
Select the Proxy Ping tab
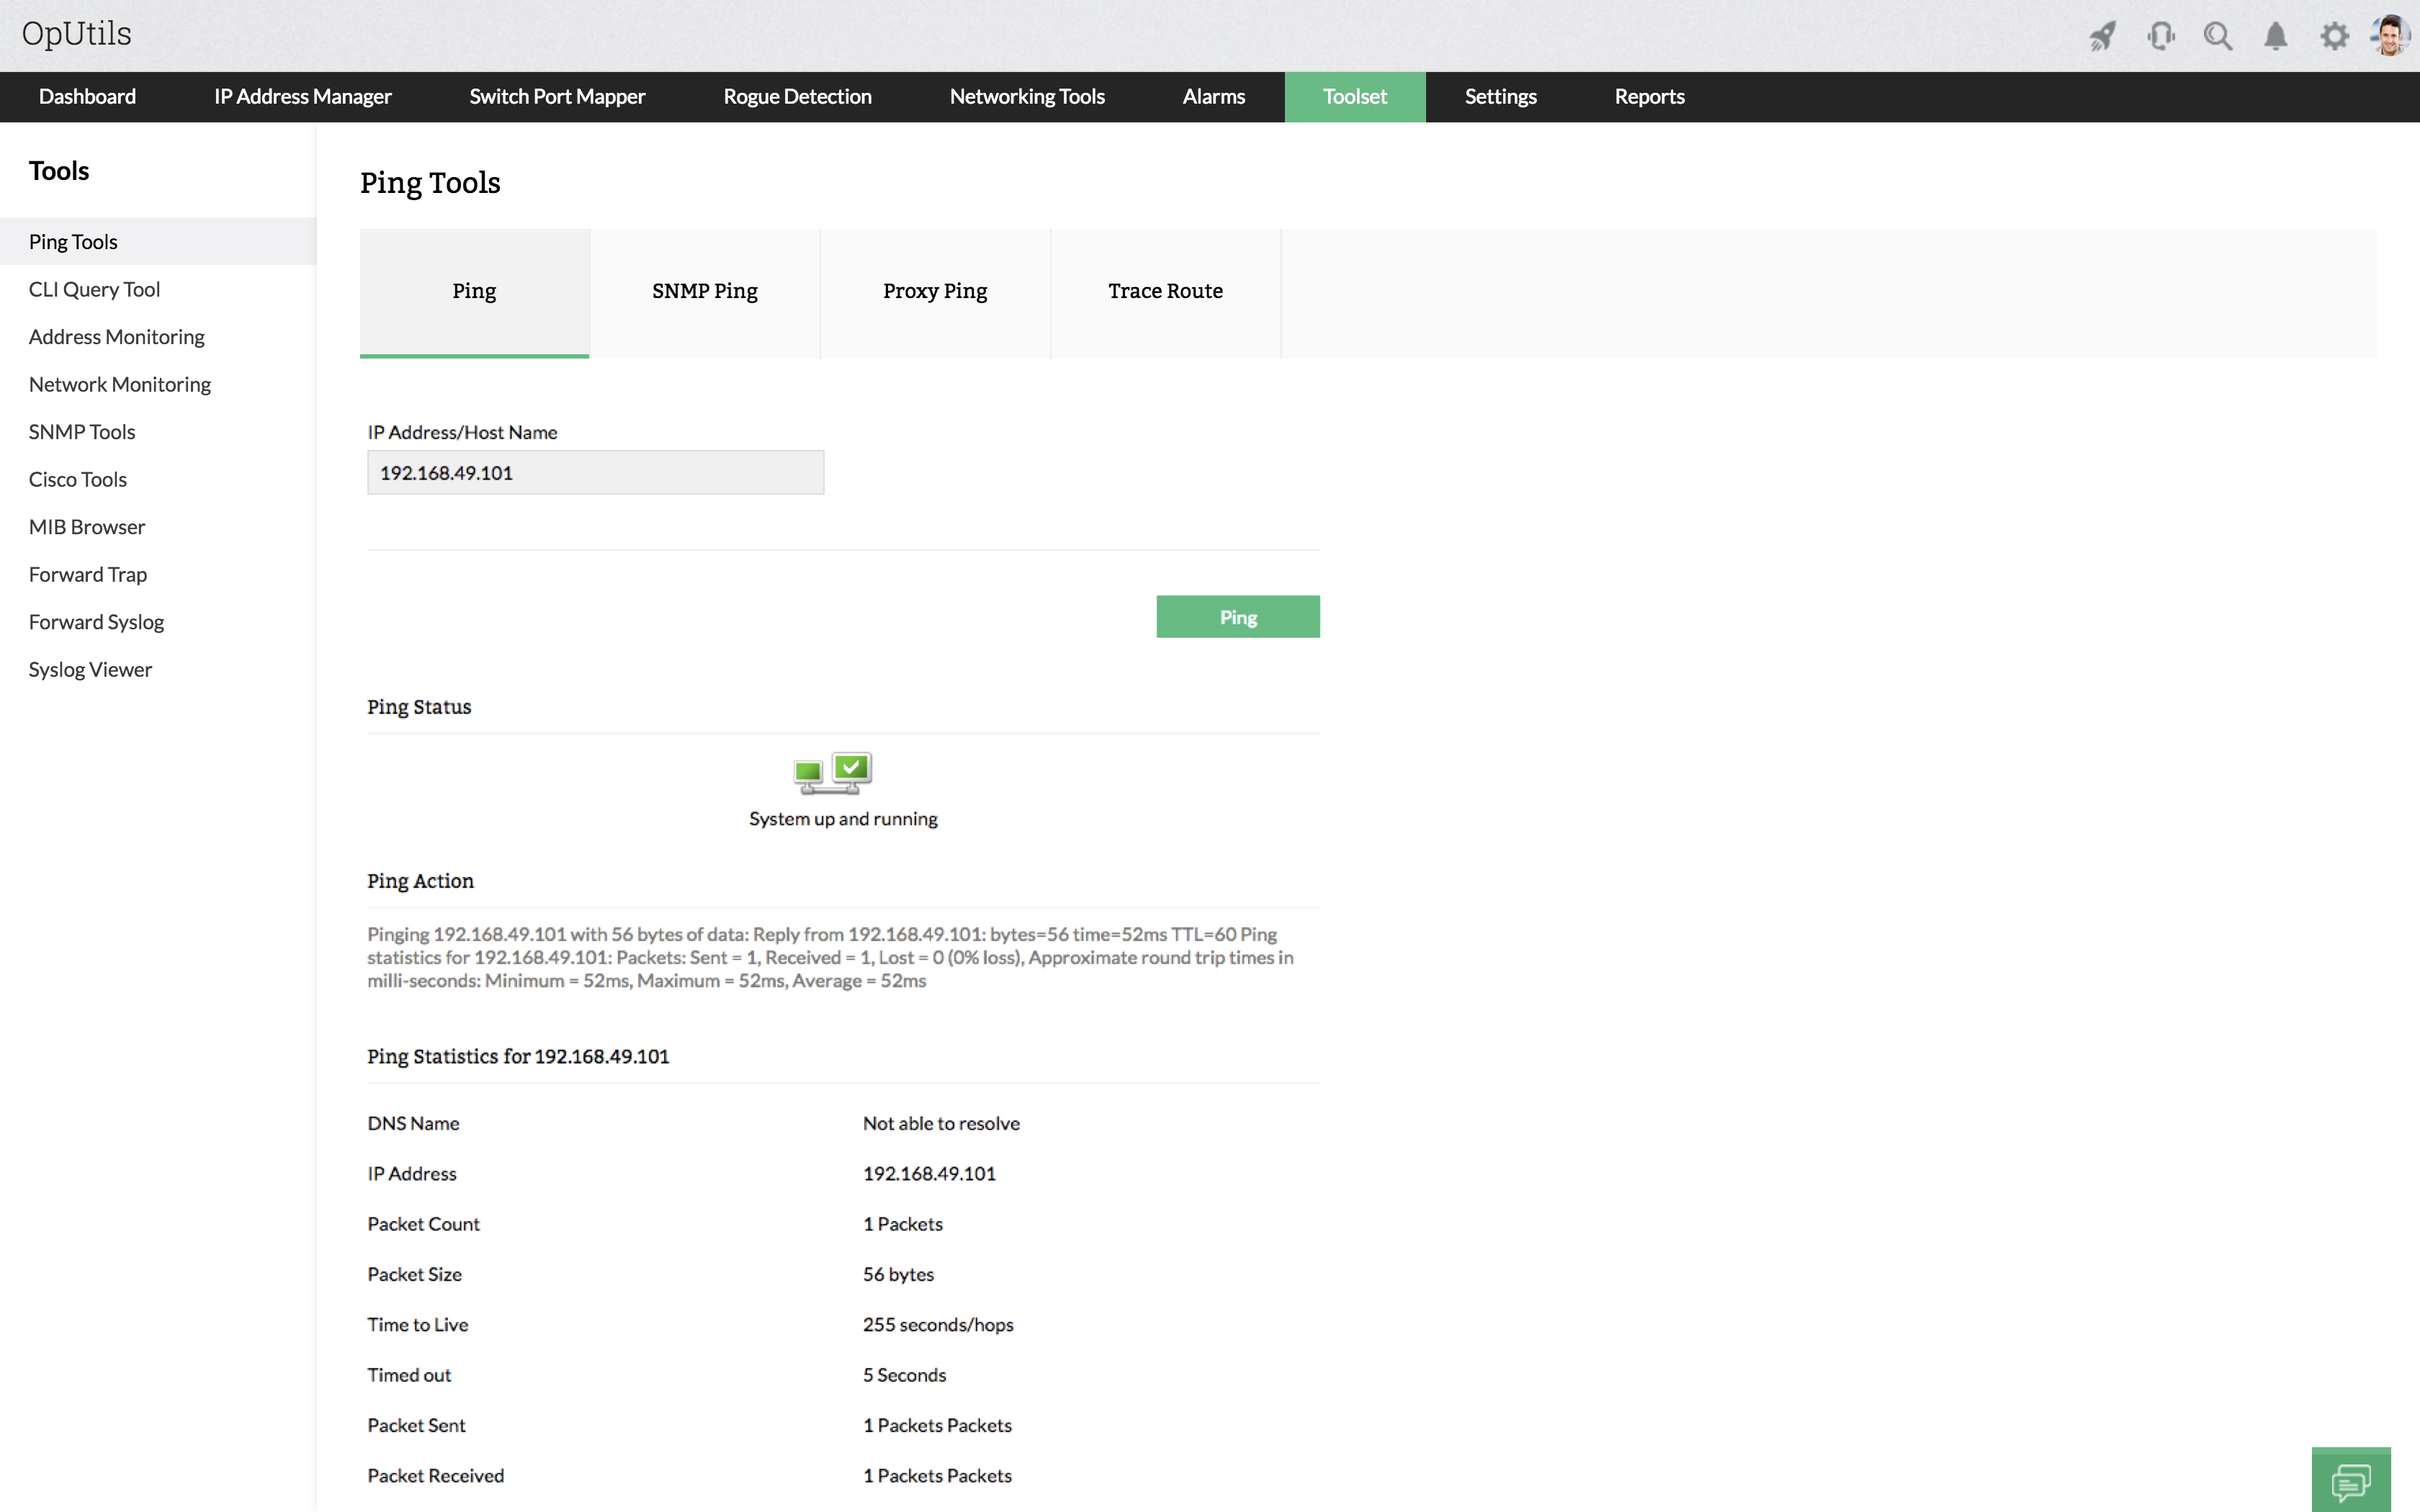[x=935, y=291]
